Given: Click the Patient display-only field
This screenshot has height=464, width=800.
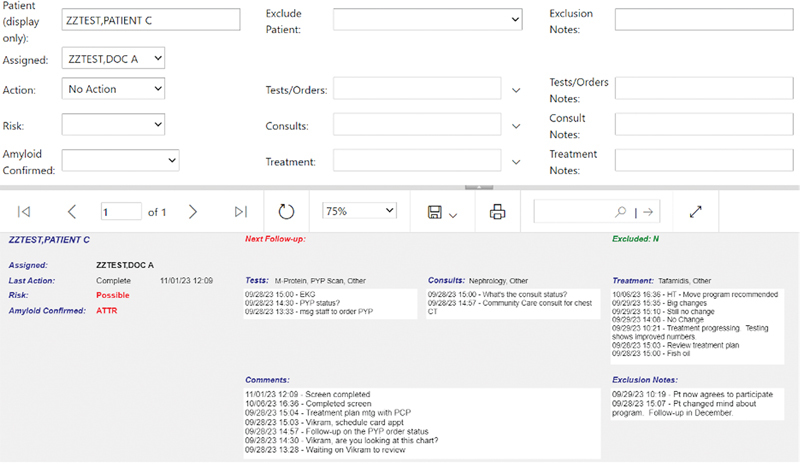Looking at the screenshot, I should tap(151, 20).
